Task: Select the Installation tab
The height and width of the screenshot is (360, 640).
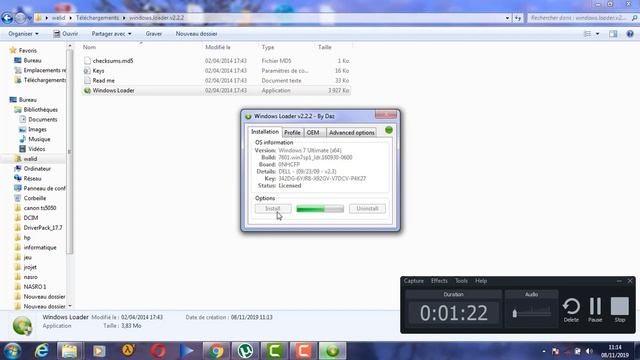Action: (x=264, y=132)
